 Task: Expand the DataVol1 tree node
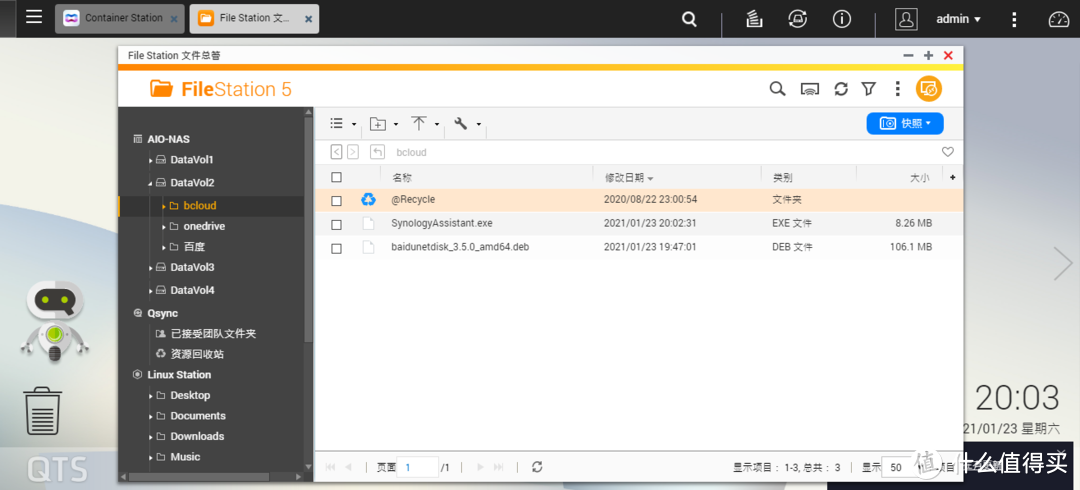pyautogui.click(x=151, y=161)
